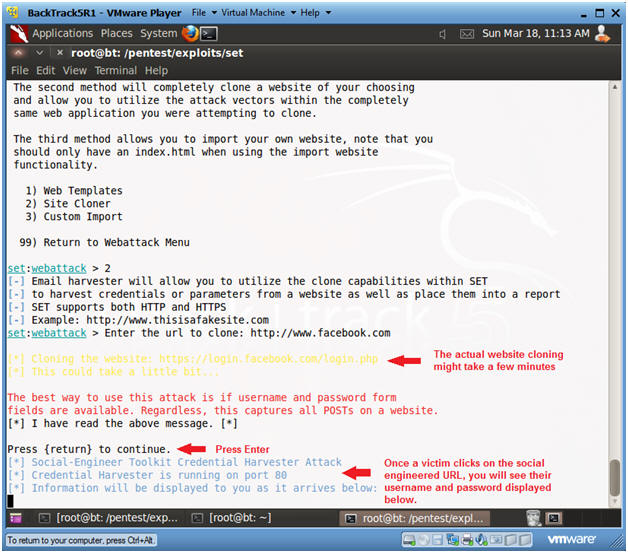Click workspace switcher terminal icon at bottom right
The image size is (628, 553).
point(554,518)
